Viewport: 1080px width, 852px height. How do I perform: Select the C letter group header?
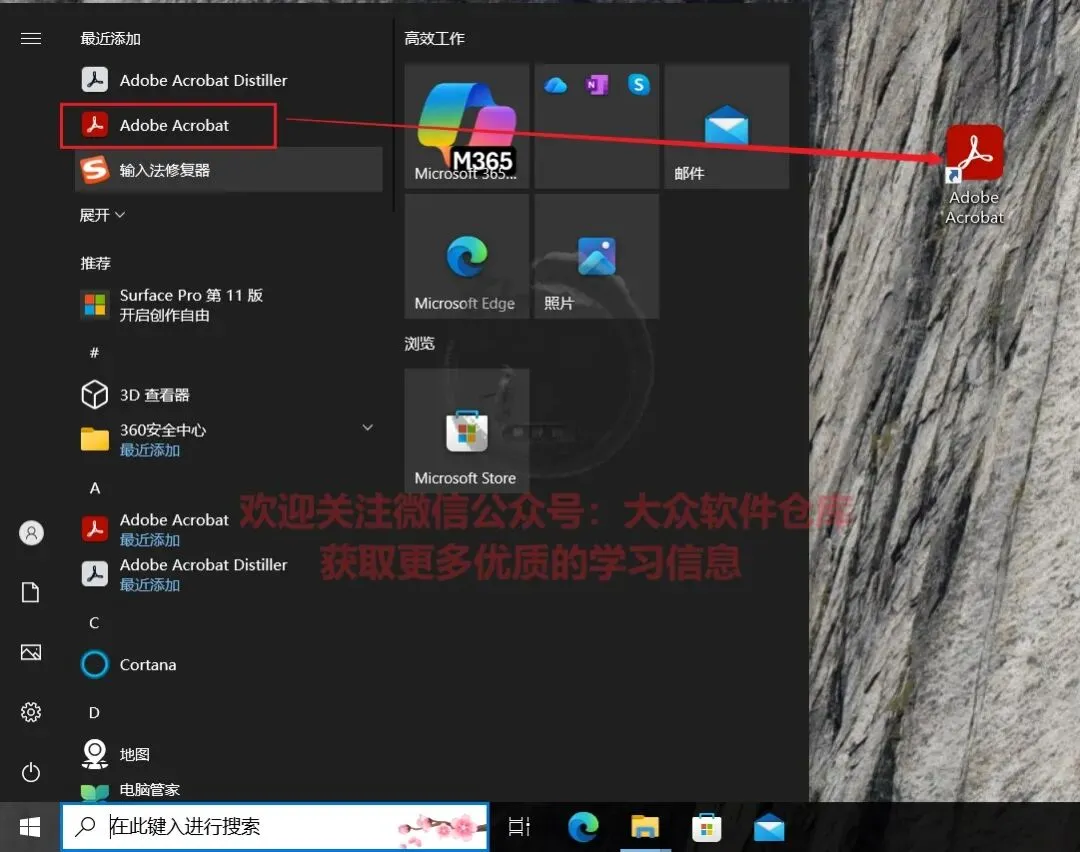94,623
